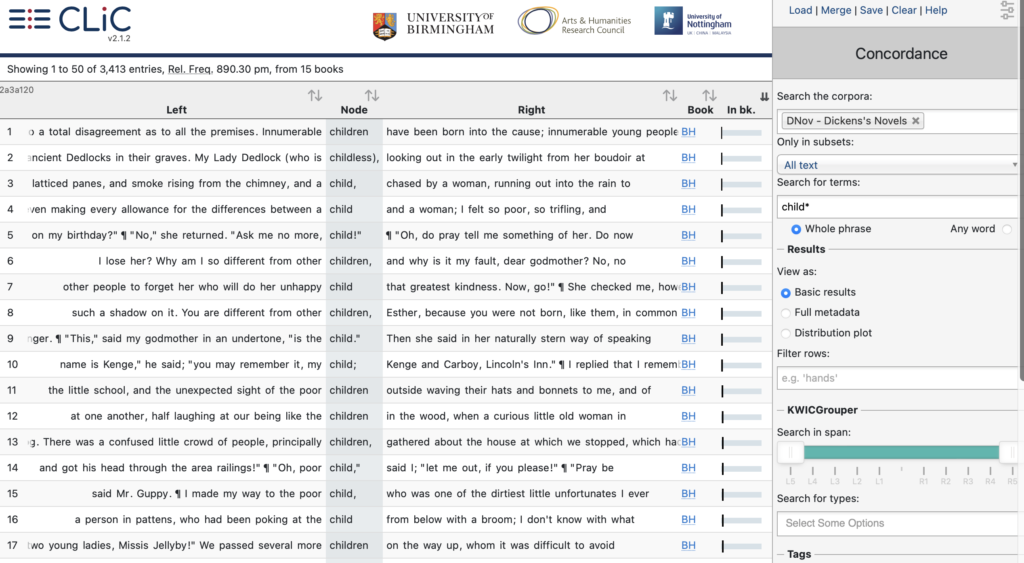Sort by the Book column arrows
This screenshot has width=1024, height=563.
point(709,96)
